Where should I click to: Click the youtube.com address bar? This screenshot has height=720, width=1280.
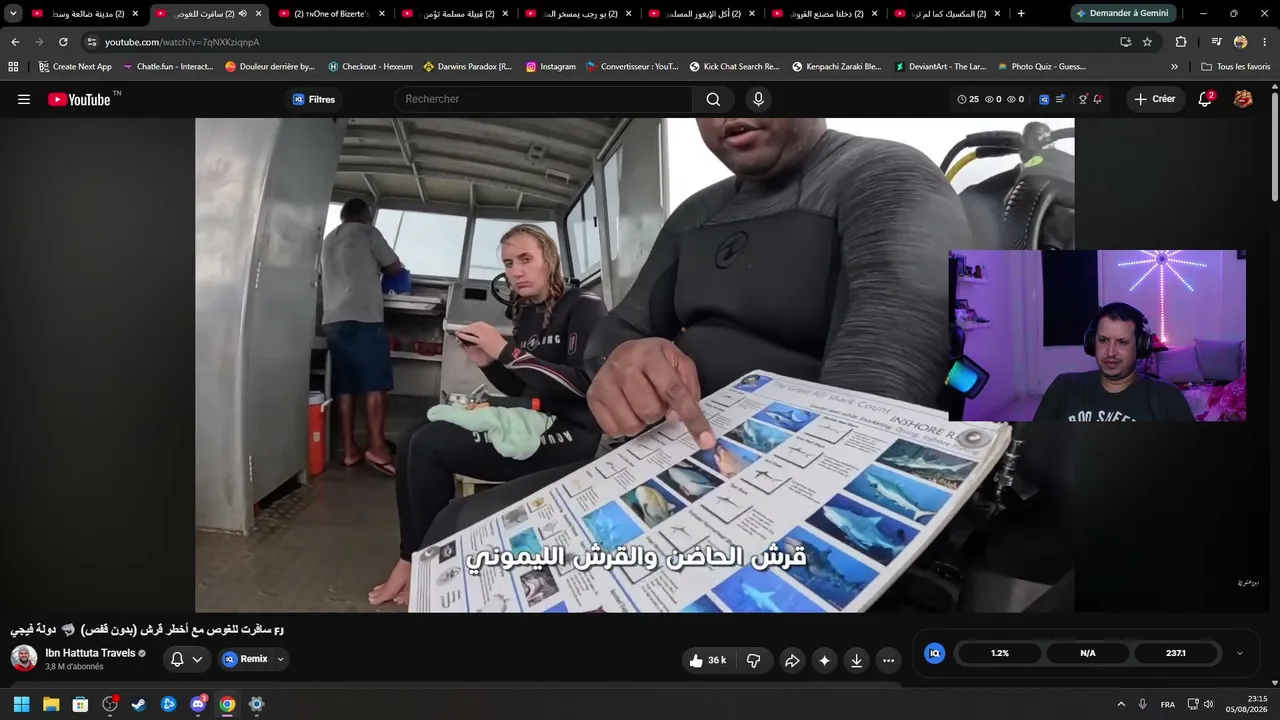point(600,42)
